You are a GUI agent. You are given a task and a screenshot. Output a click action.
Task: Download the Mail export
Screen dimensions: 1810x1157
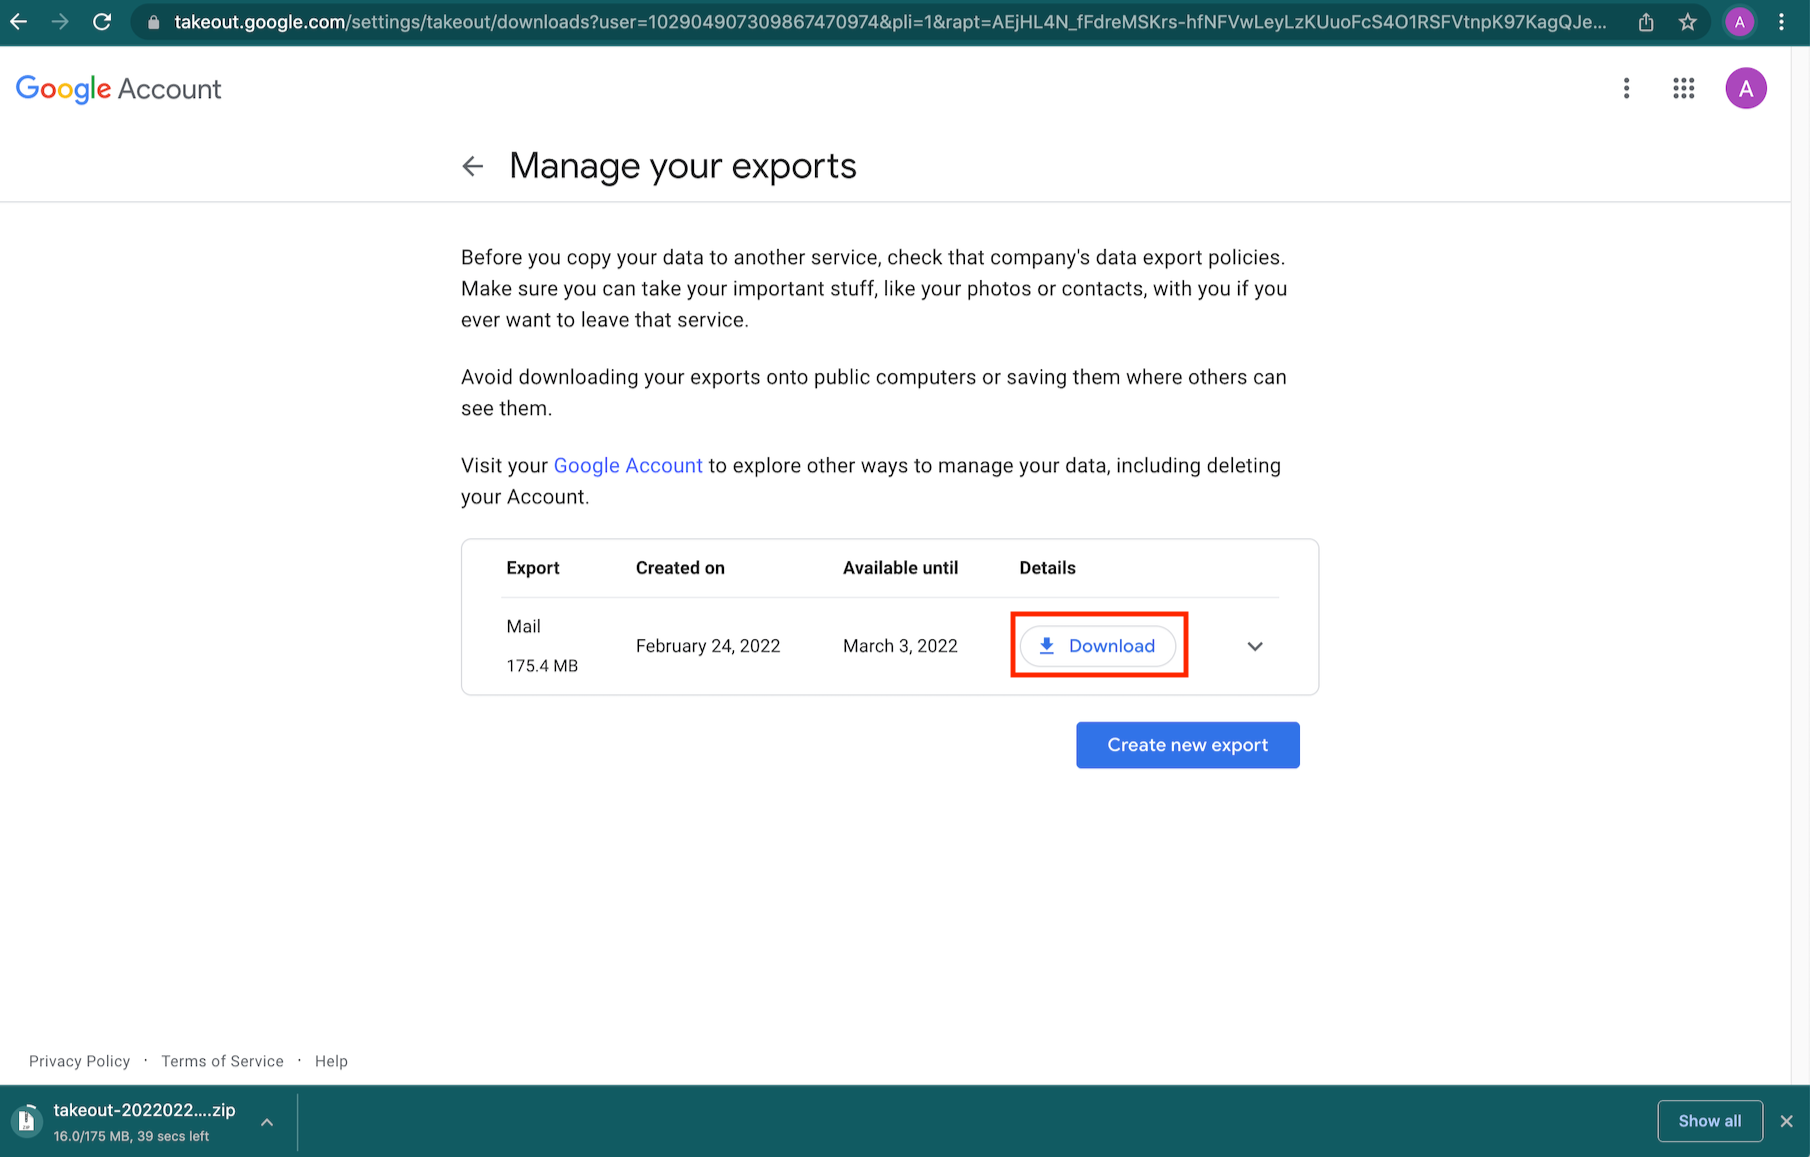pos(1098,646)
